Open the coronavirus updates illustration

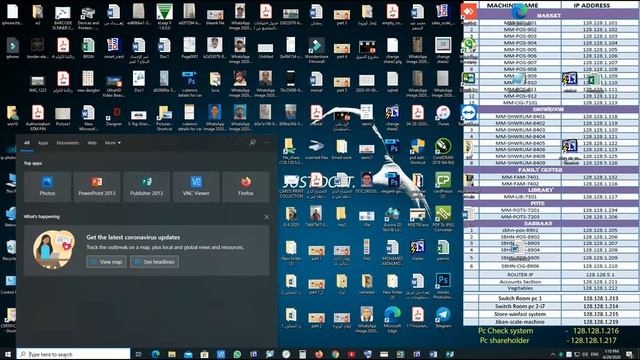[54, 250]
